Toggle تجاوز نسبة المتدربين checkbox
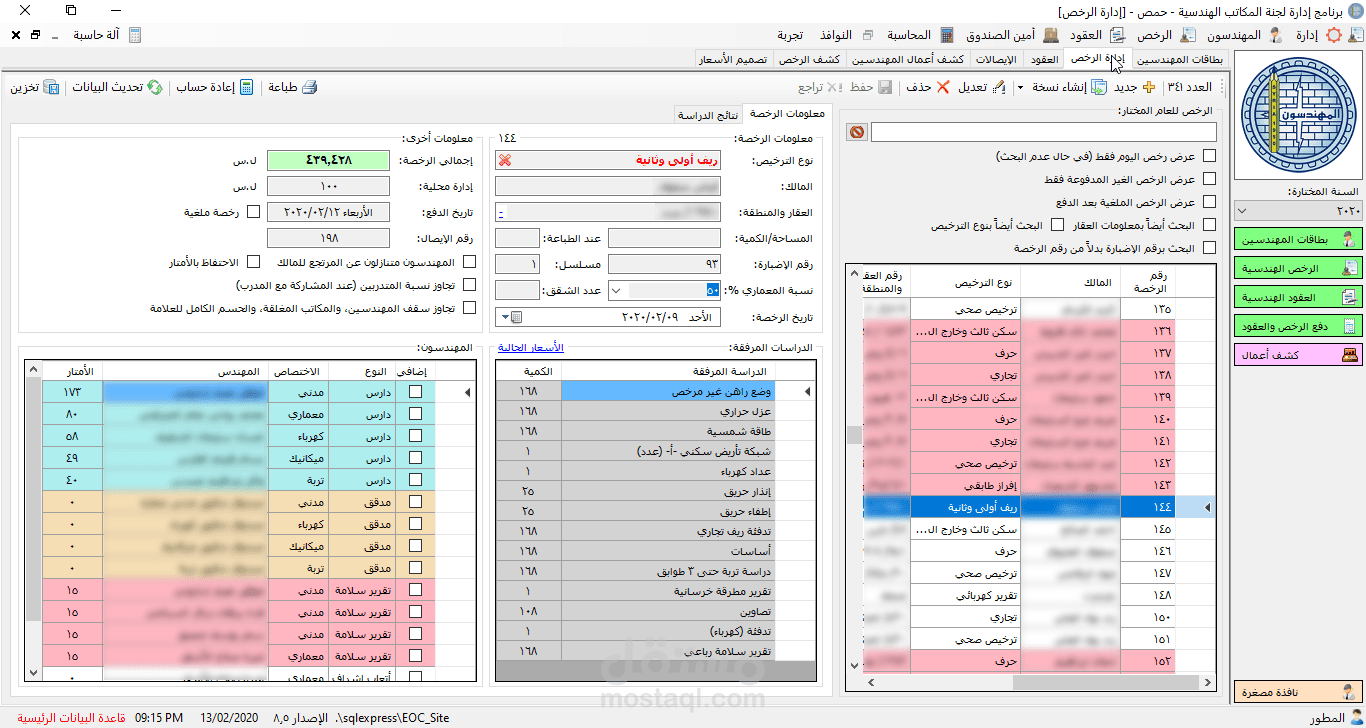Viewport: 1366px width, 728px height. pyautogui.click(x=470, y=285)
